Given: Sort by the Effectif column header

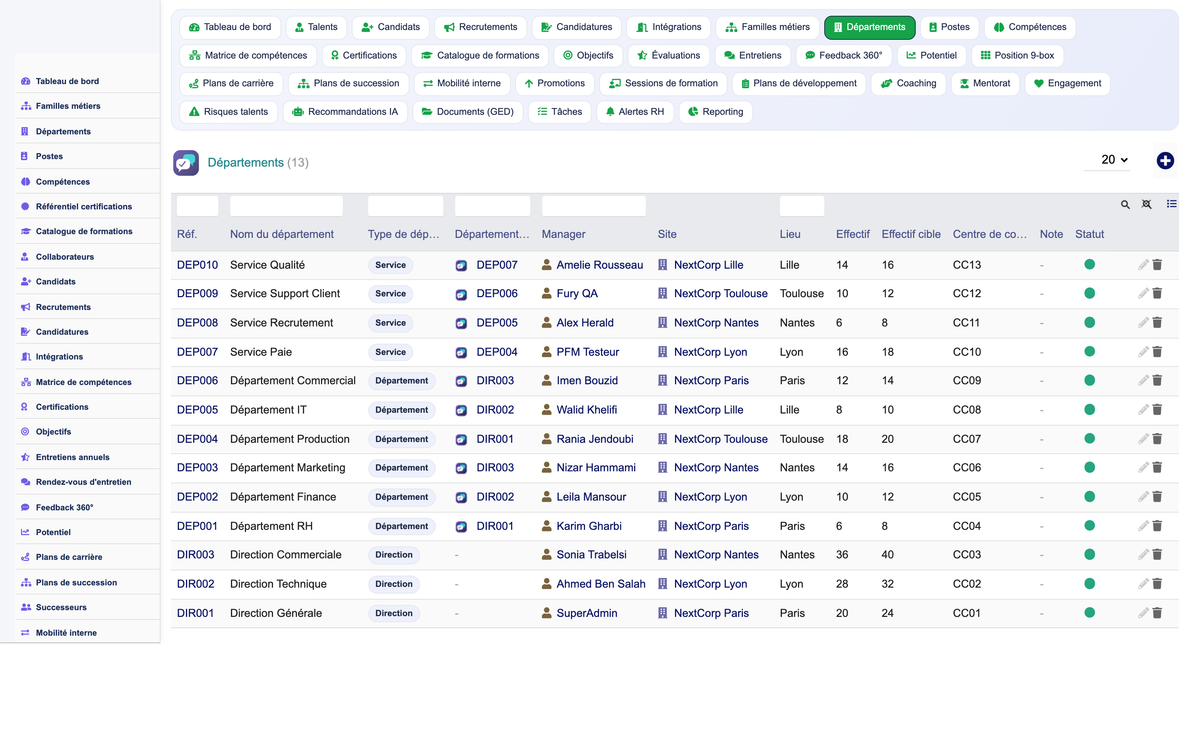Looking at the screenshot, I should [853, 235].
